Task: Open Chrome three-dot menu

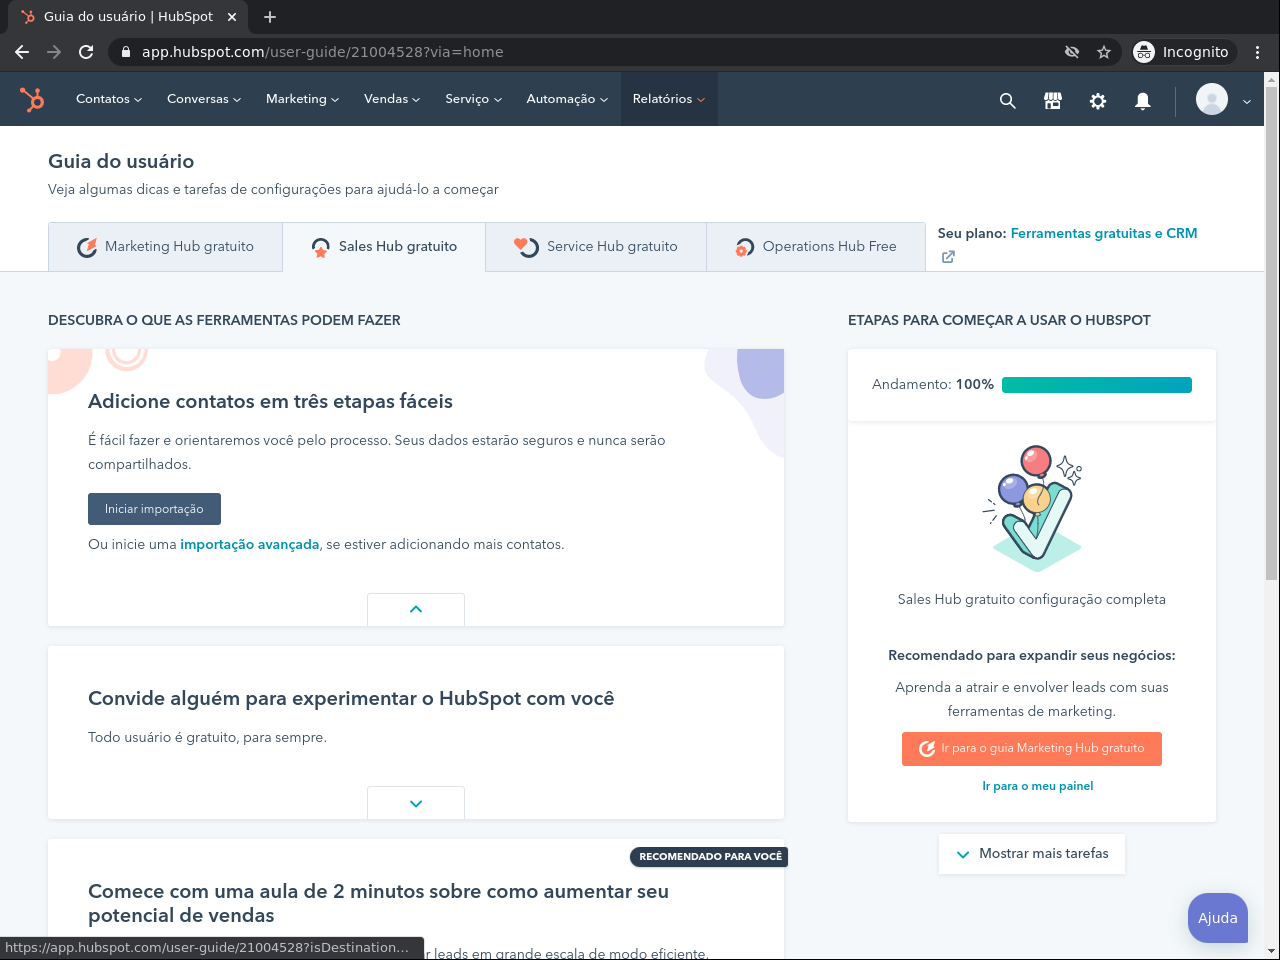Action: pyautogui.click(x=1258, y=52)
